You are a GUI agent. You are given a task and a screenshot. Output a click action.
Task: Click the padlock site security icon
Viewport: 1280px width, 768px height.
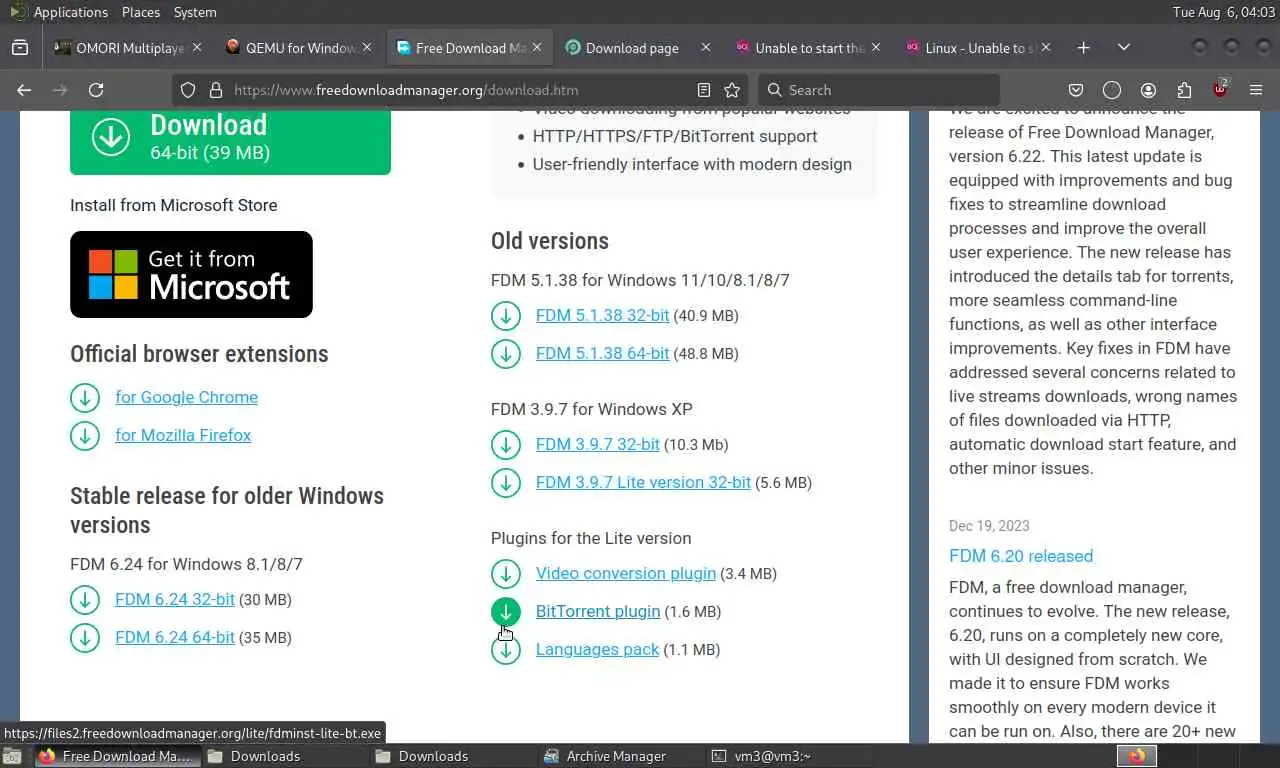[214, 90]
